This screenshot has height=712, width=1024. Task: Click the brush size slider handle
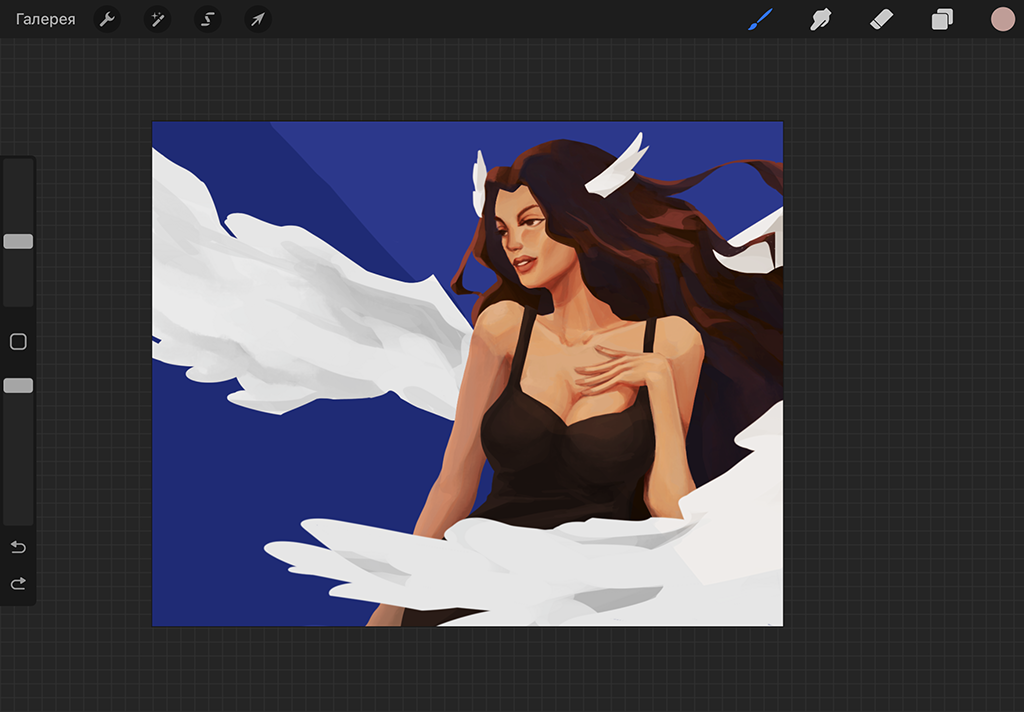tap(18, 241)
